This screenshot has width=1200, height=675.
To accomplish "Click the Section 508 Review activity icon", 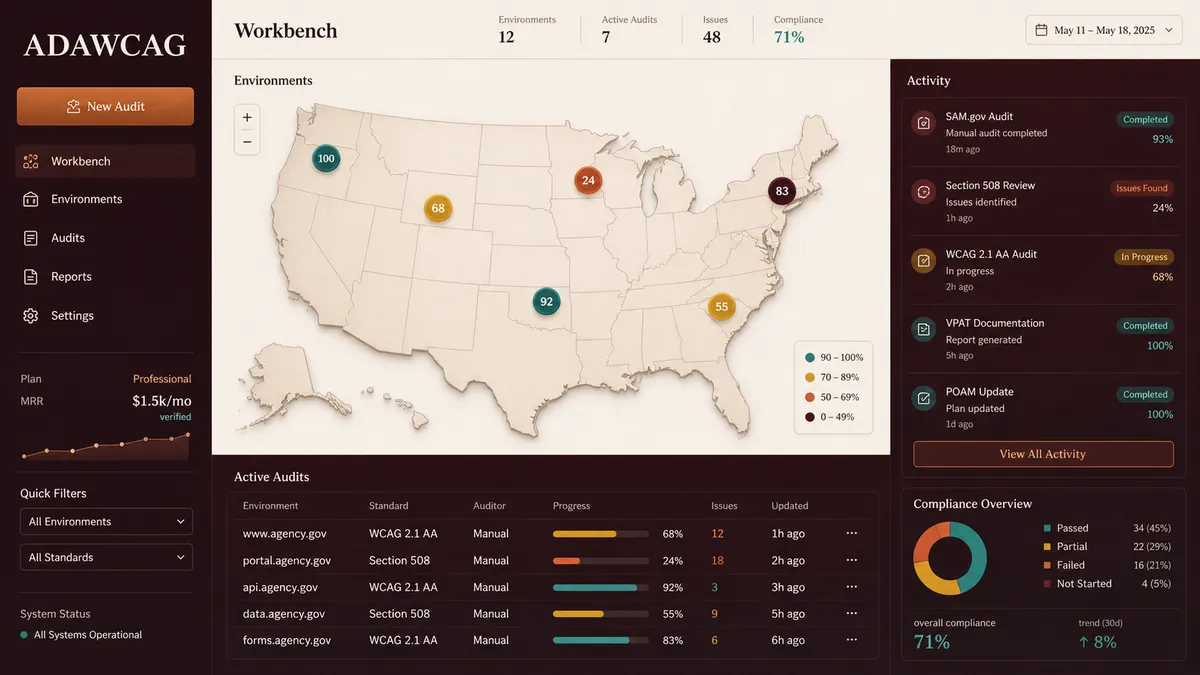I will [924, 192].
